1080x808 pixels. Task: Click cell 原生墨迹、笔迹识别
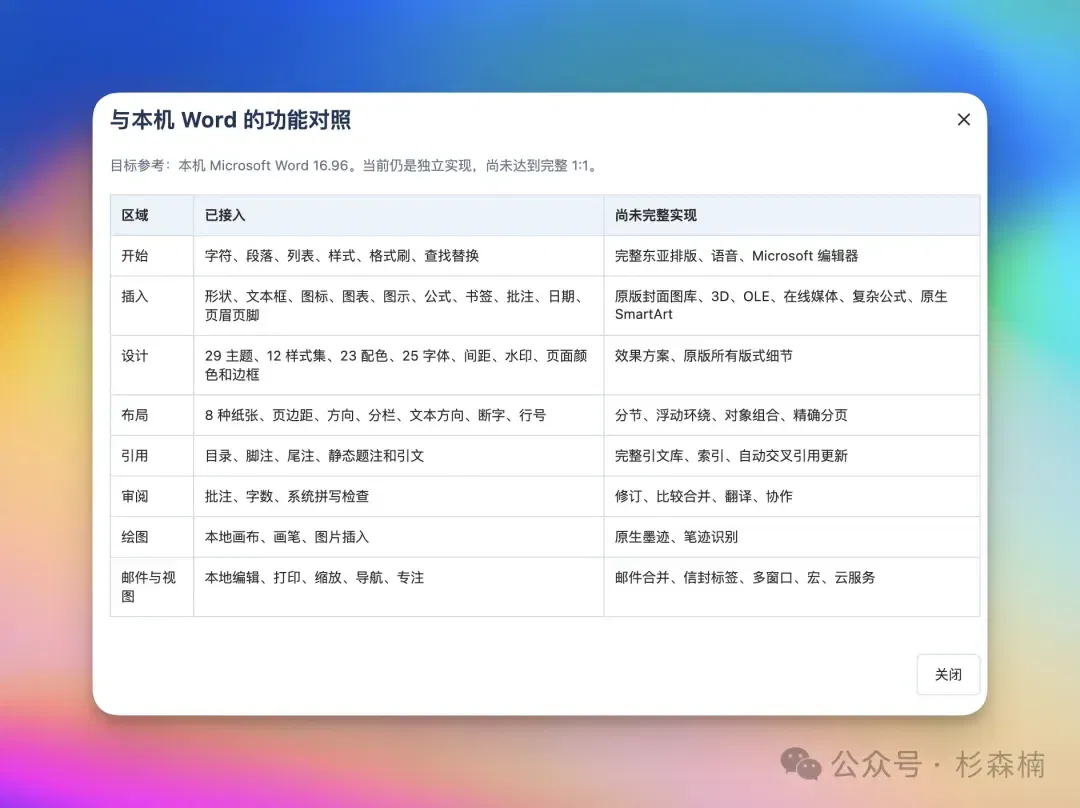792,537
